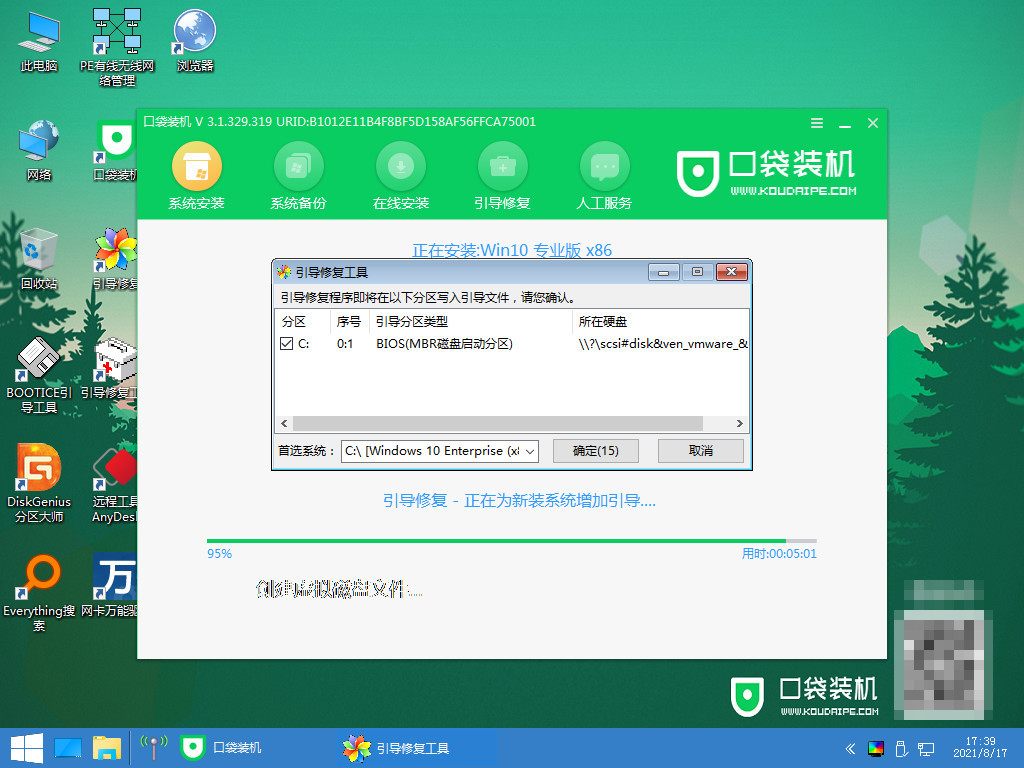Open the 首选系统 system dropdown
The image size is (1024, 768).
click(530, 451)
